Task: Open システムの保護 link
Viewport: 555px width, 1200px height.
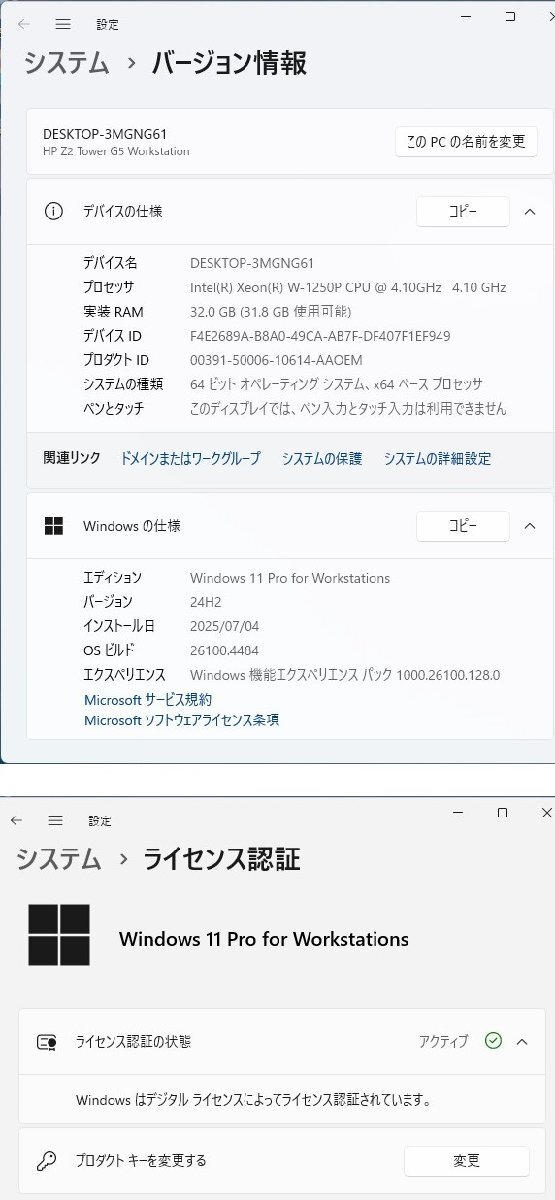Action: tap(322, 458)
